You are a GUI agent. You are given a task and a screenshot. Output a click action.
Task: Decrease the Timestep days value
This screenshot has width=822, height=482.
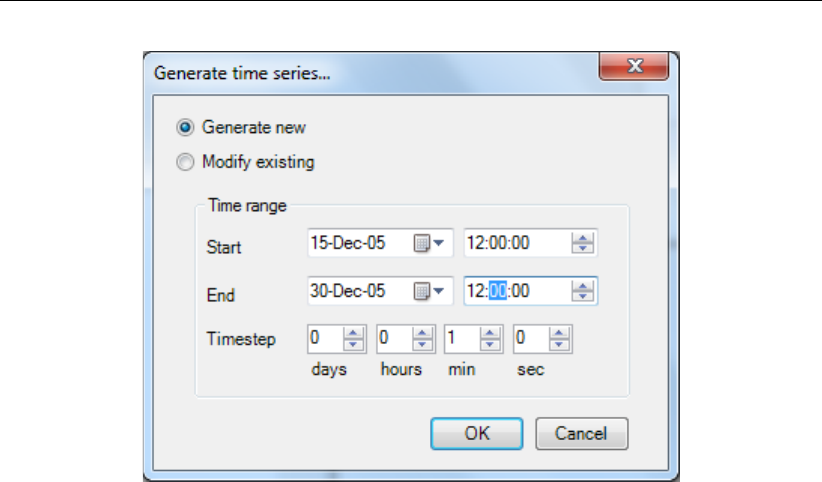(x=353, y=344)
